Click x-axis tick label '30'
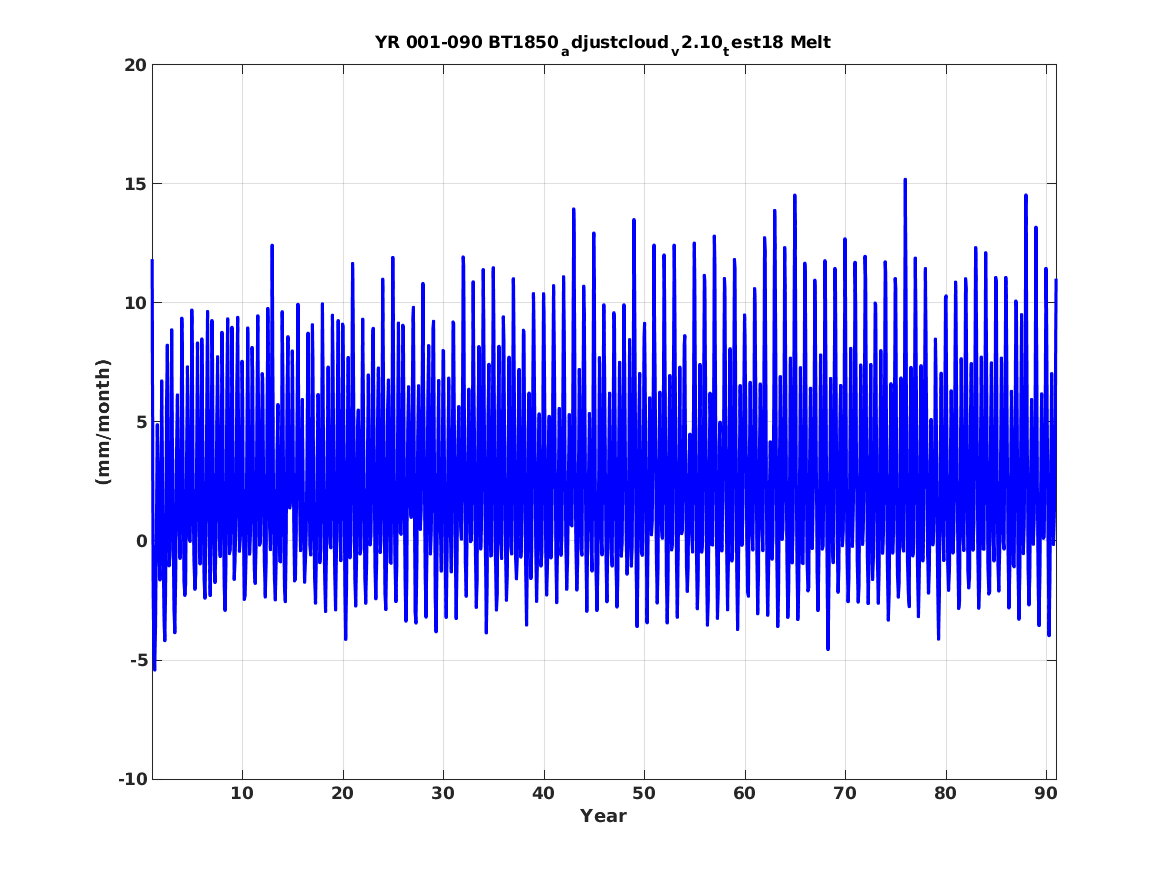Image resolution: width=1167 pixels, height=875 pixels. click(x=443, y=794)
